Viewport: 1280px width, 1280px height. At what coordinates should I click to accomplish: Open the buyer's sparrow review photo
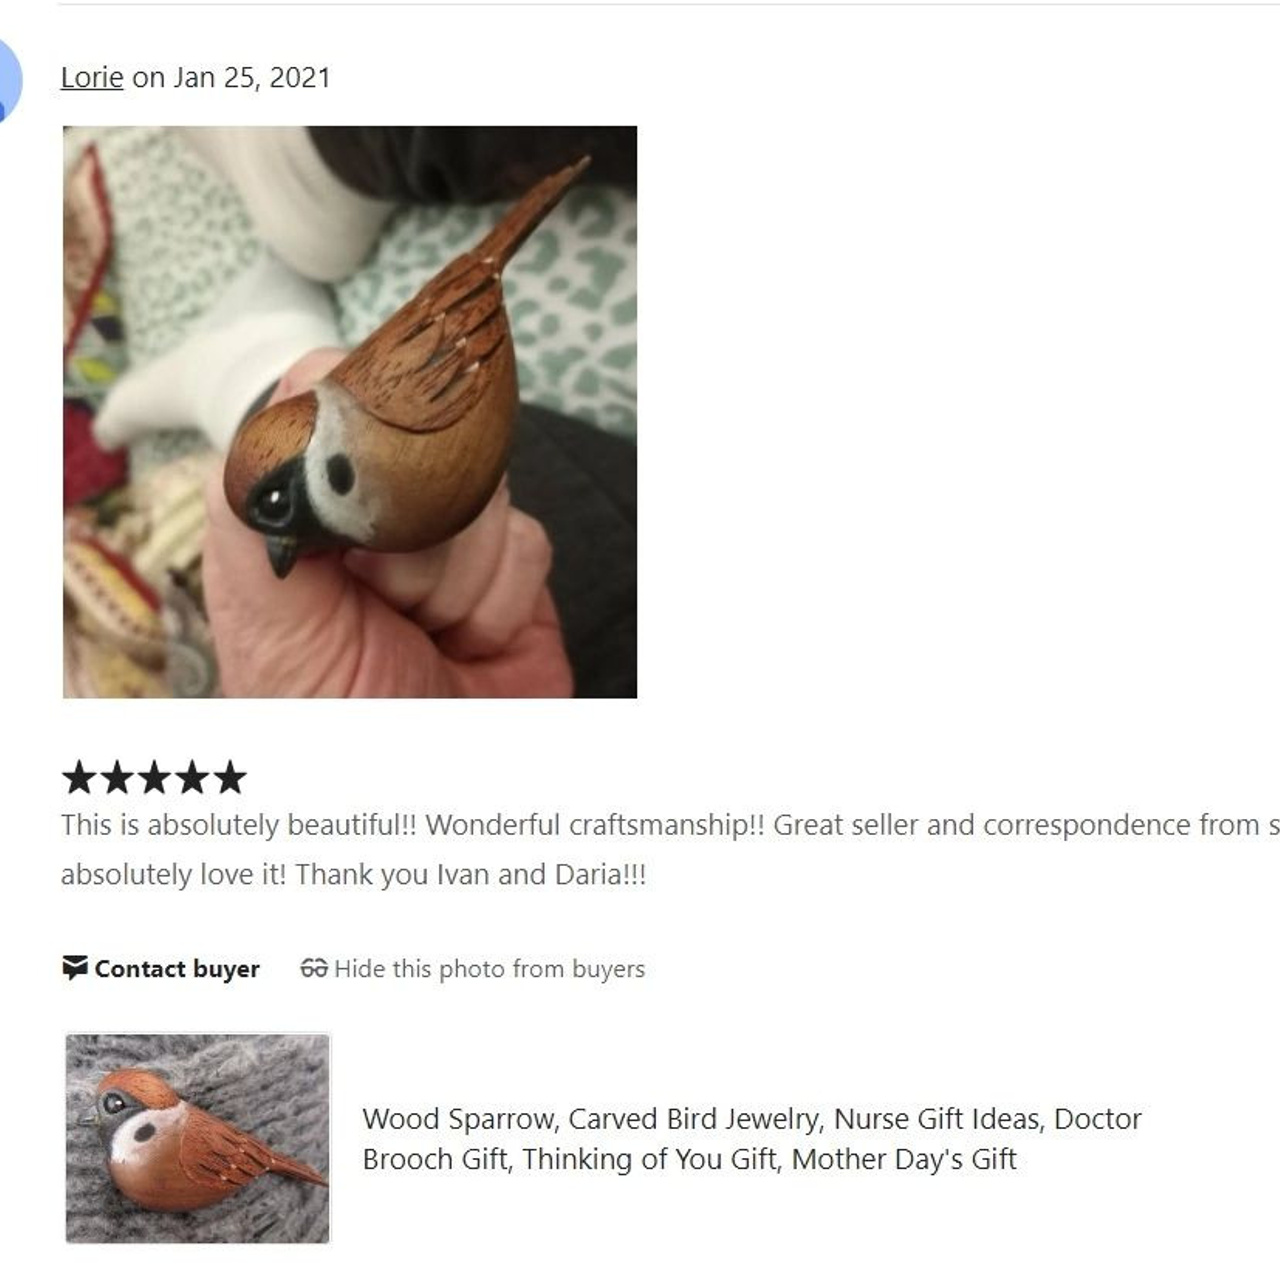[350, 412]
